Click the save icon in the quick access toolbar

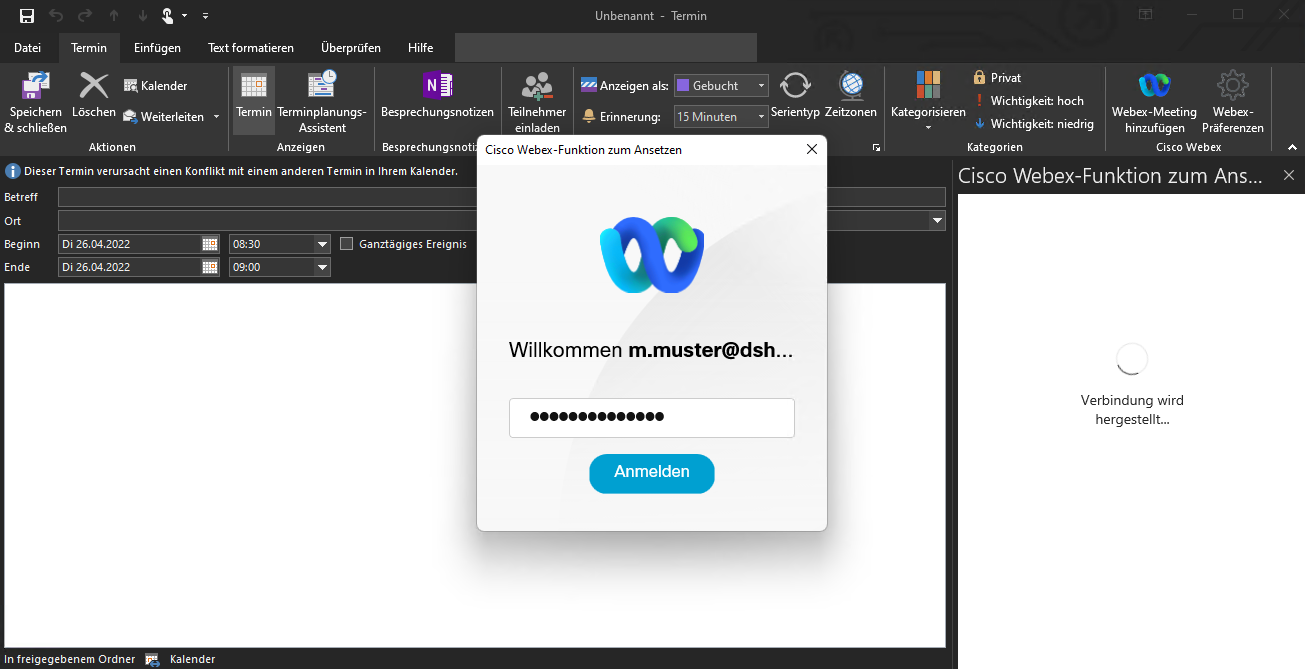pos(27,15)
